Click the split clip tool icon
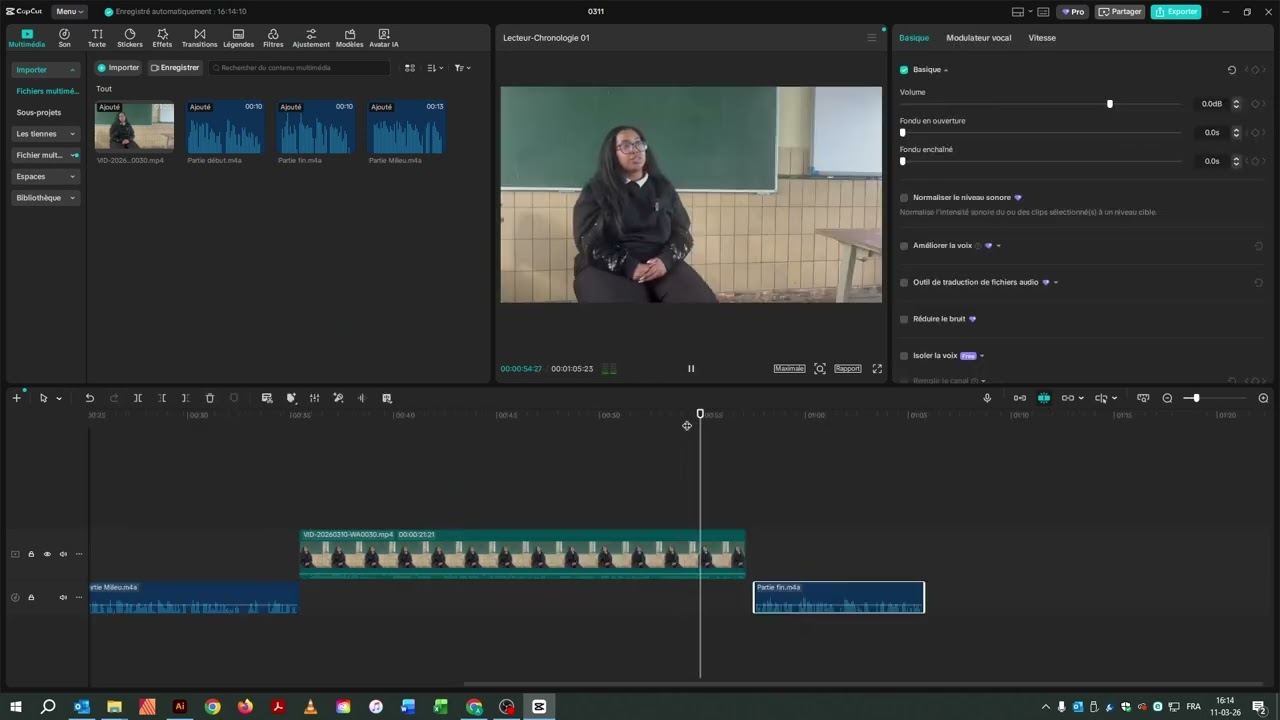1280x720 pixels. tap(138, 398)
